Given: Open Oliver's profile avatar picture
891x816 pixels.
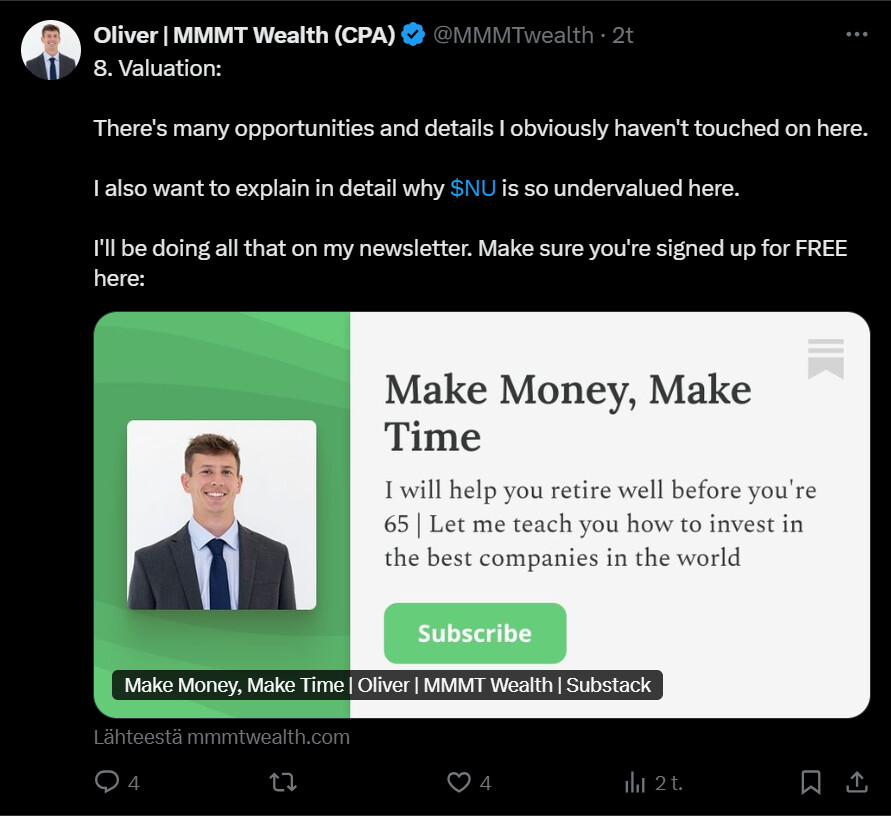Looking at the screenshot, I should point(51,50).
